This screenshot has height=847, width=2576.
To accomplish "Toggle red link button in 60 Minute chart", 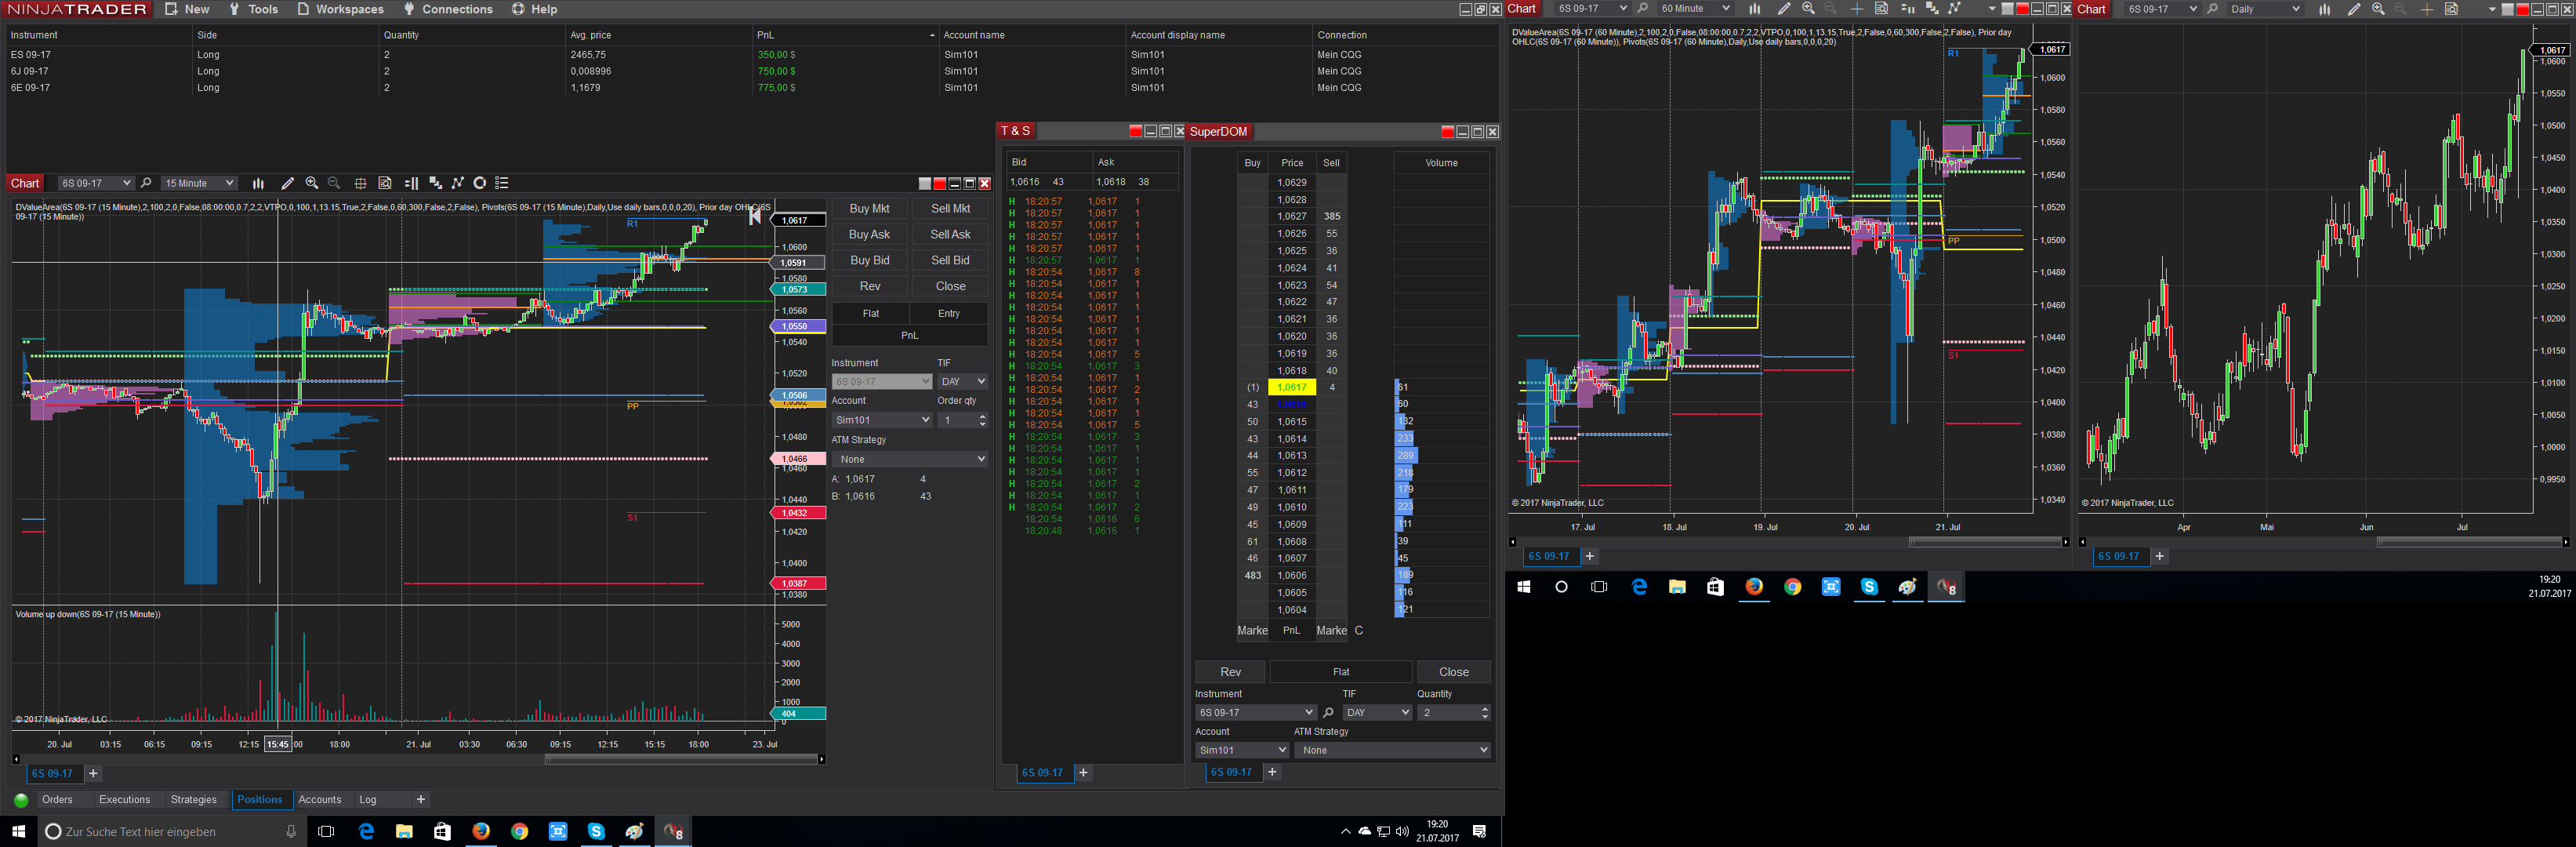I will click(x=2022, y=9).
